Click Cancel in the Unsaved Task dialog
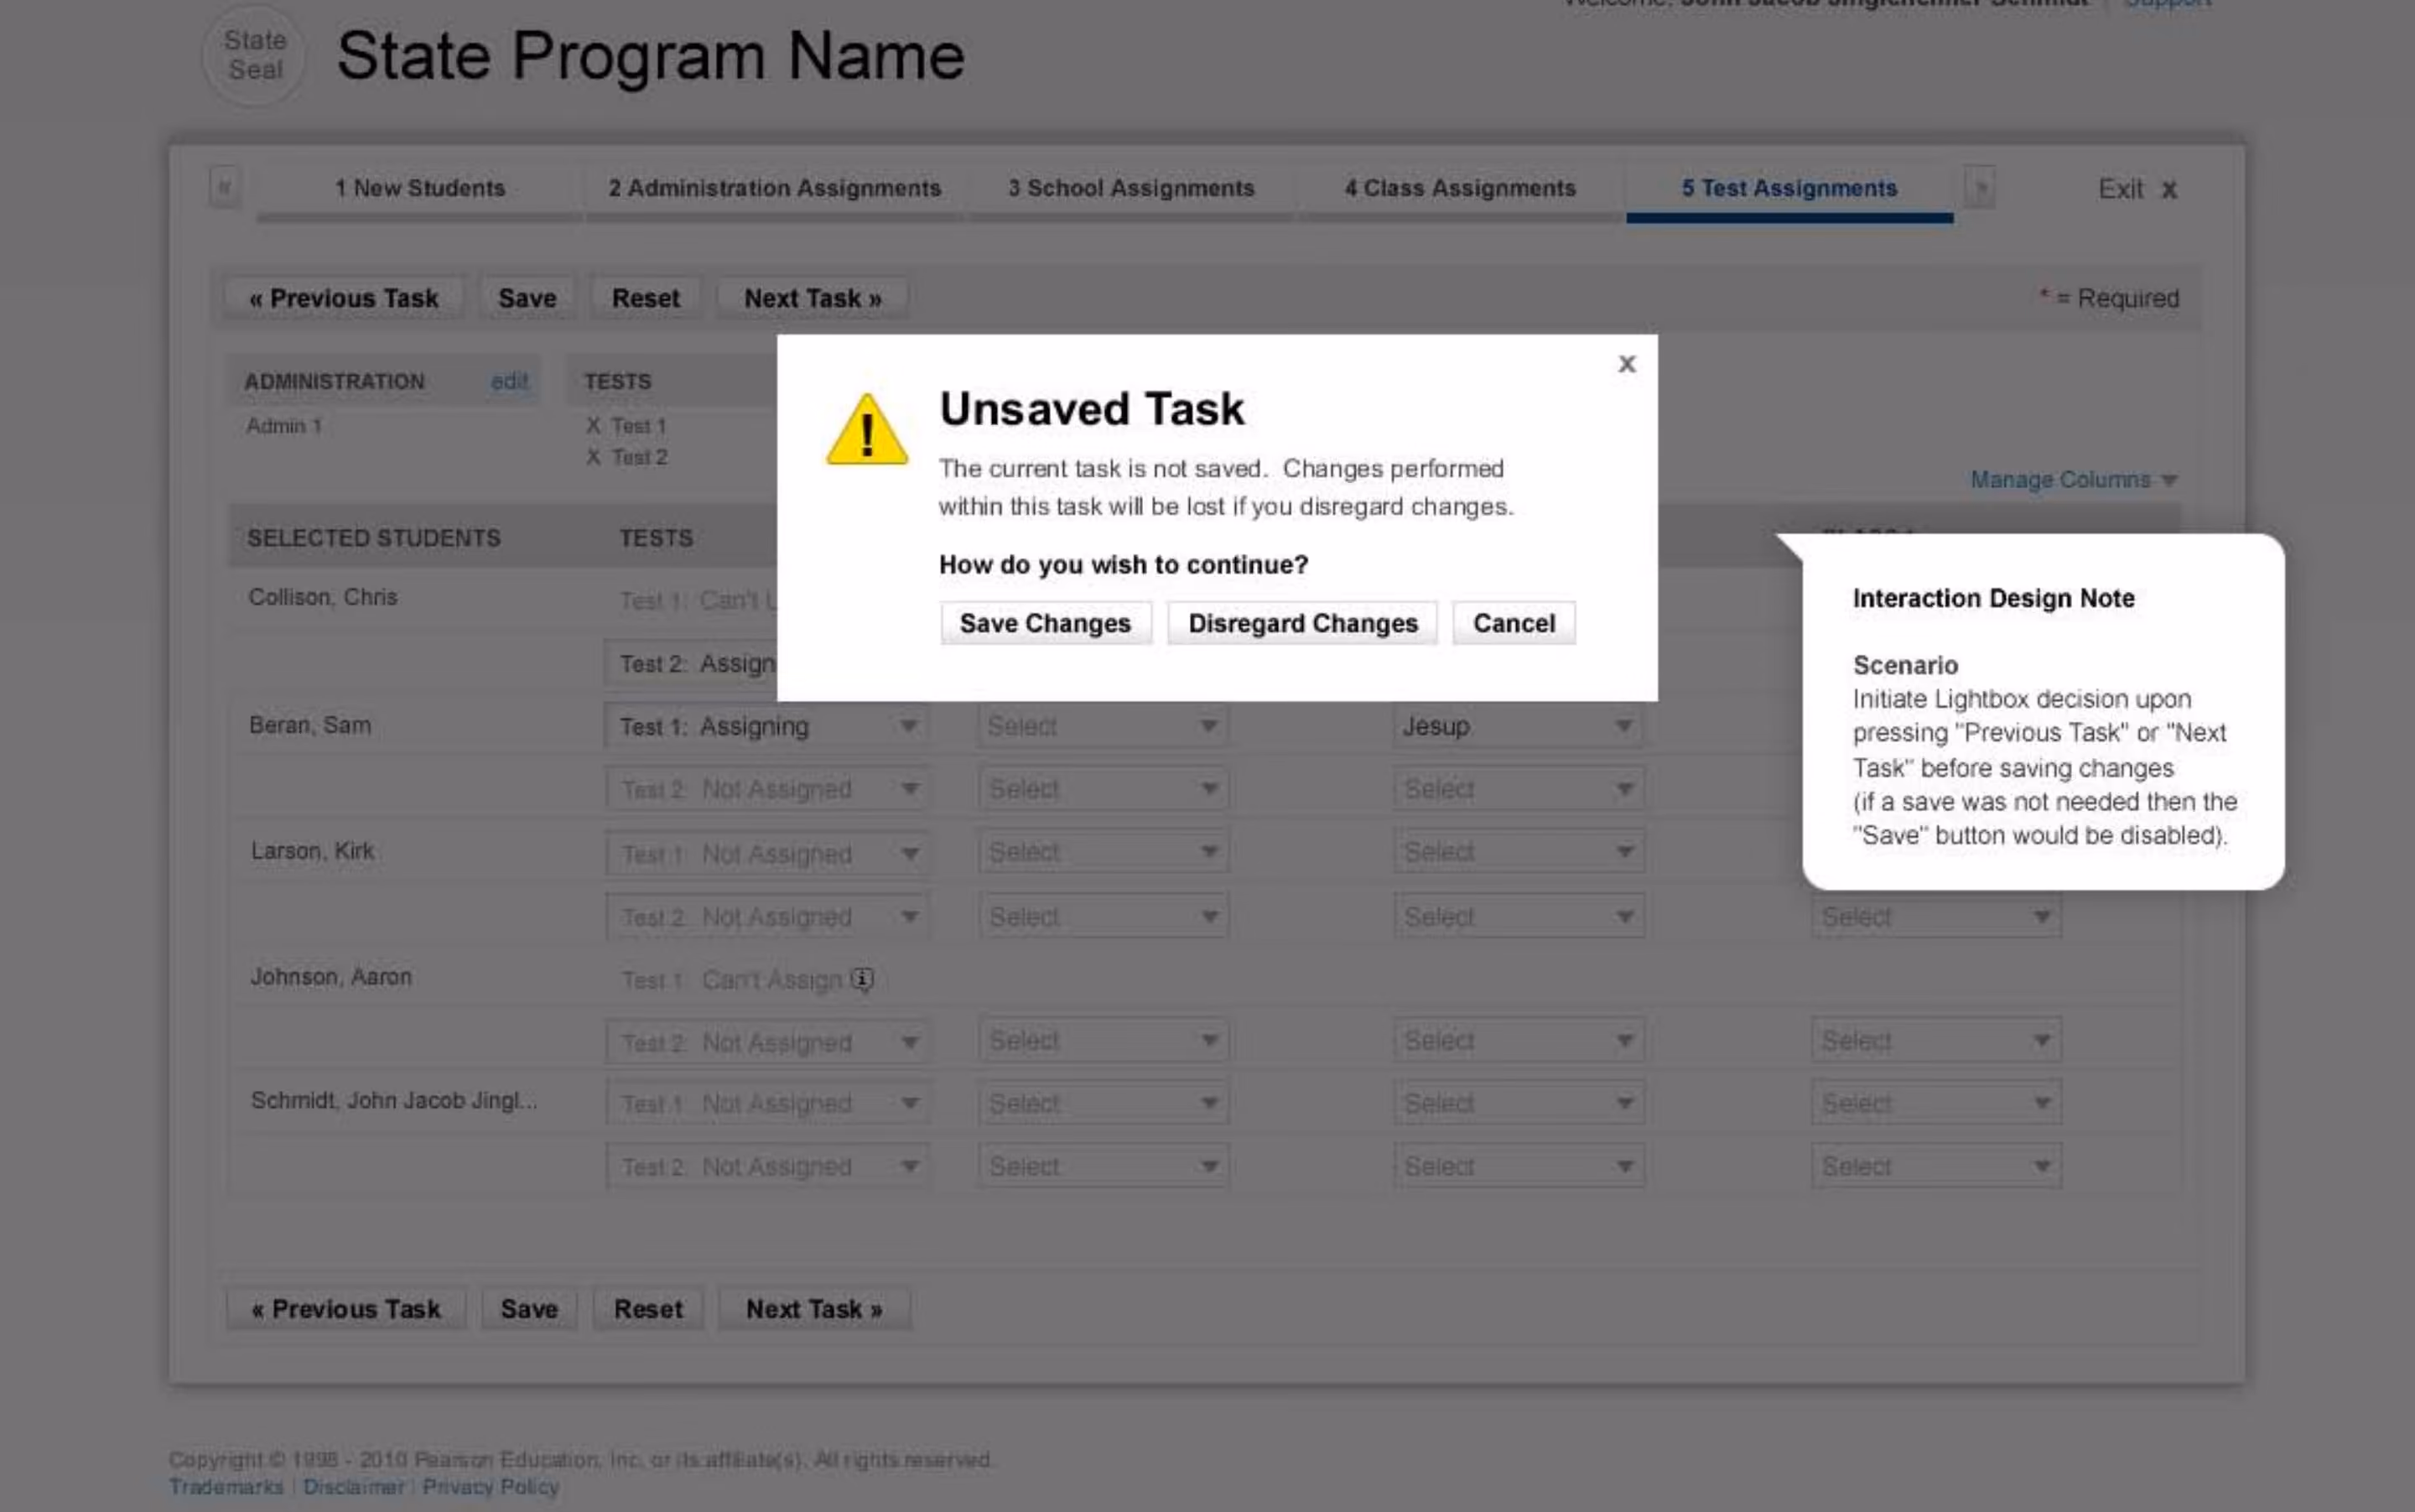This screenshot has height=1512, width=2415. click(x=1514, y=623)
